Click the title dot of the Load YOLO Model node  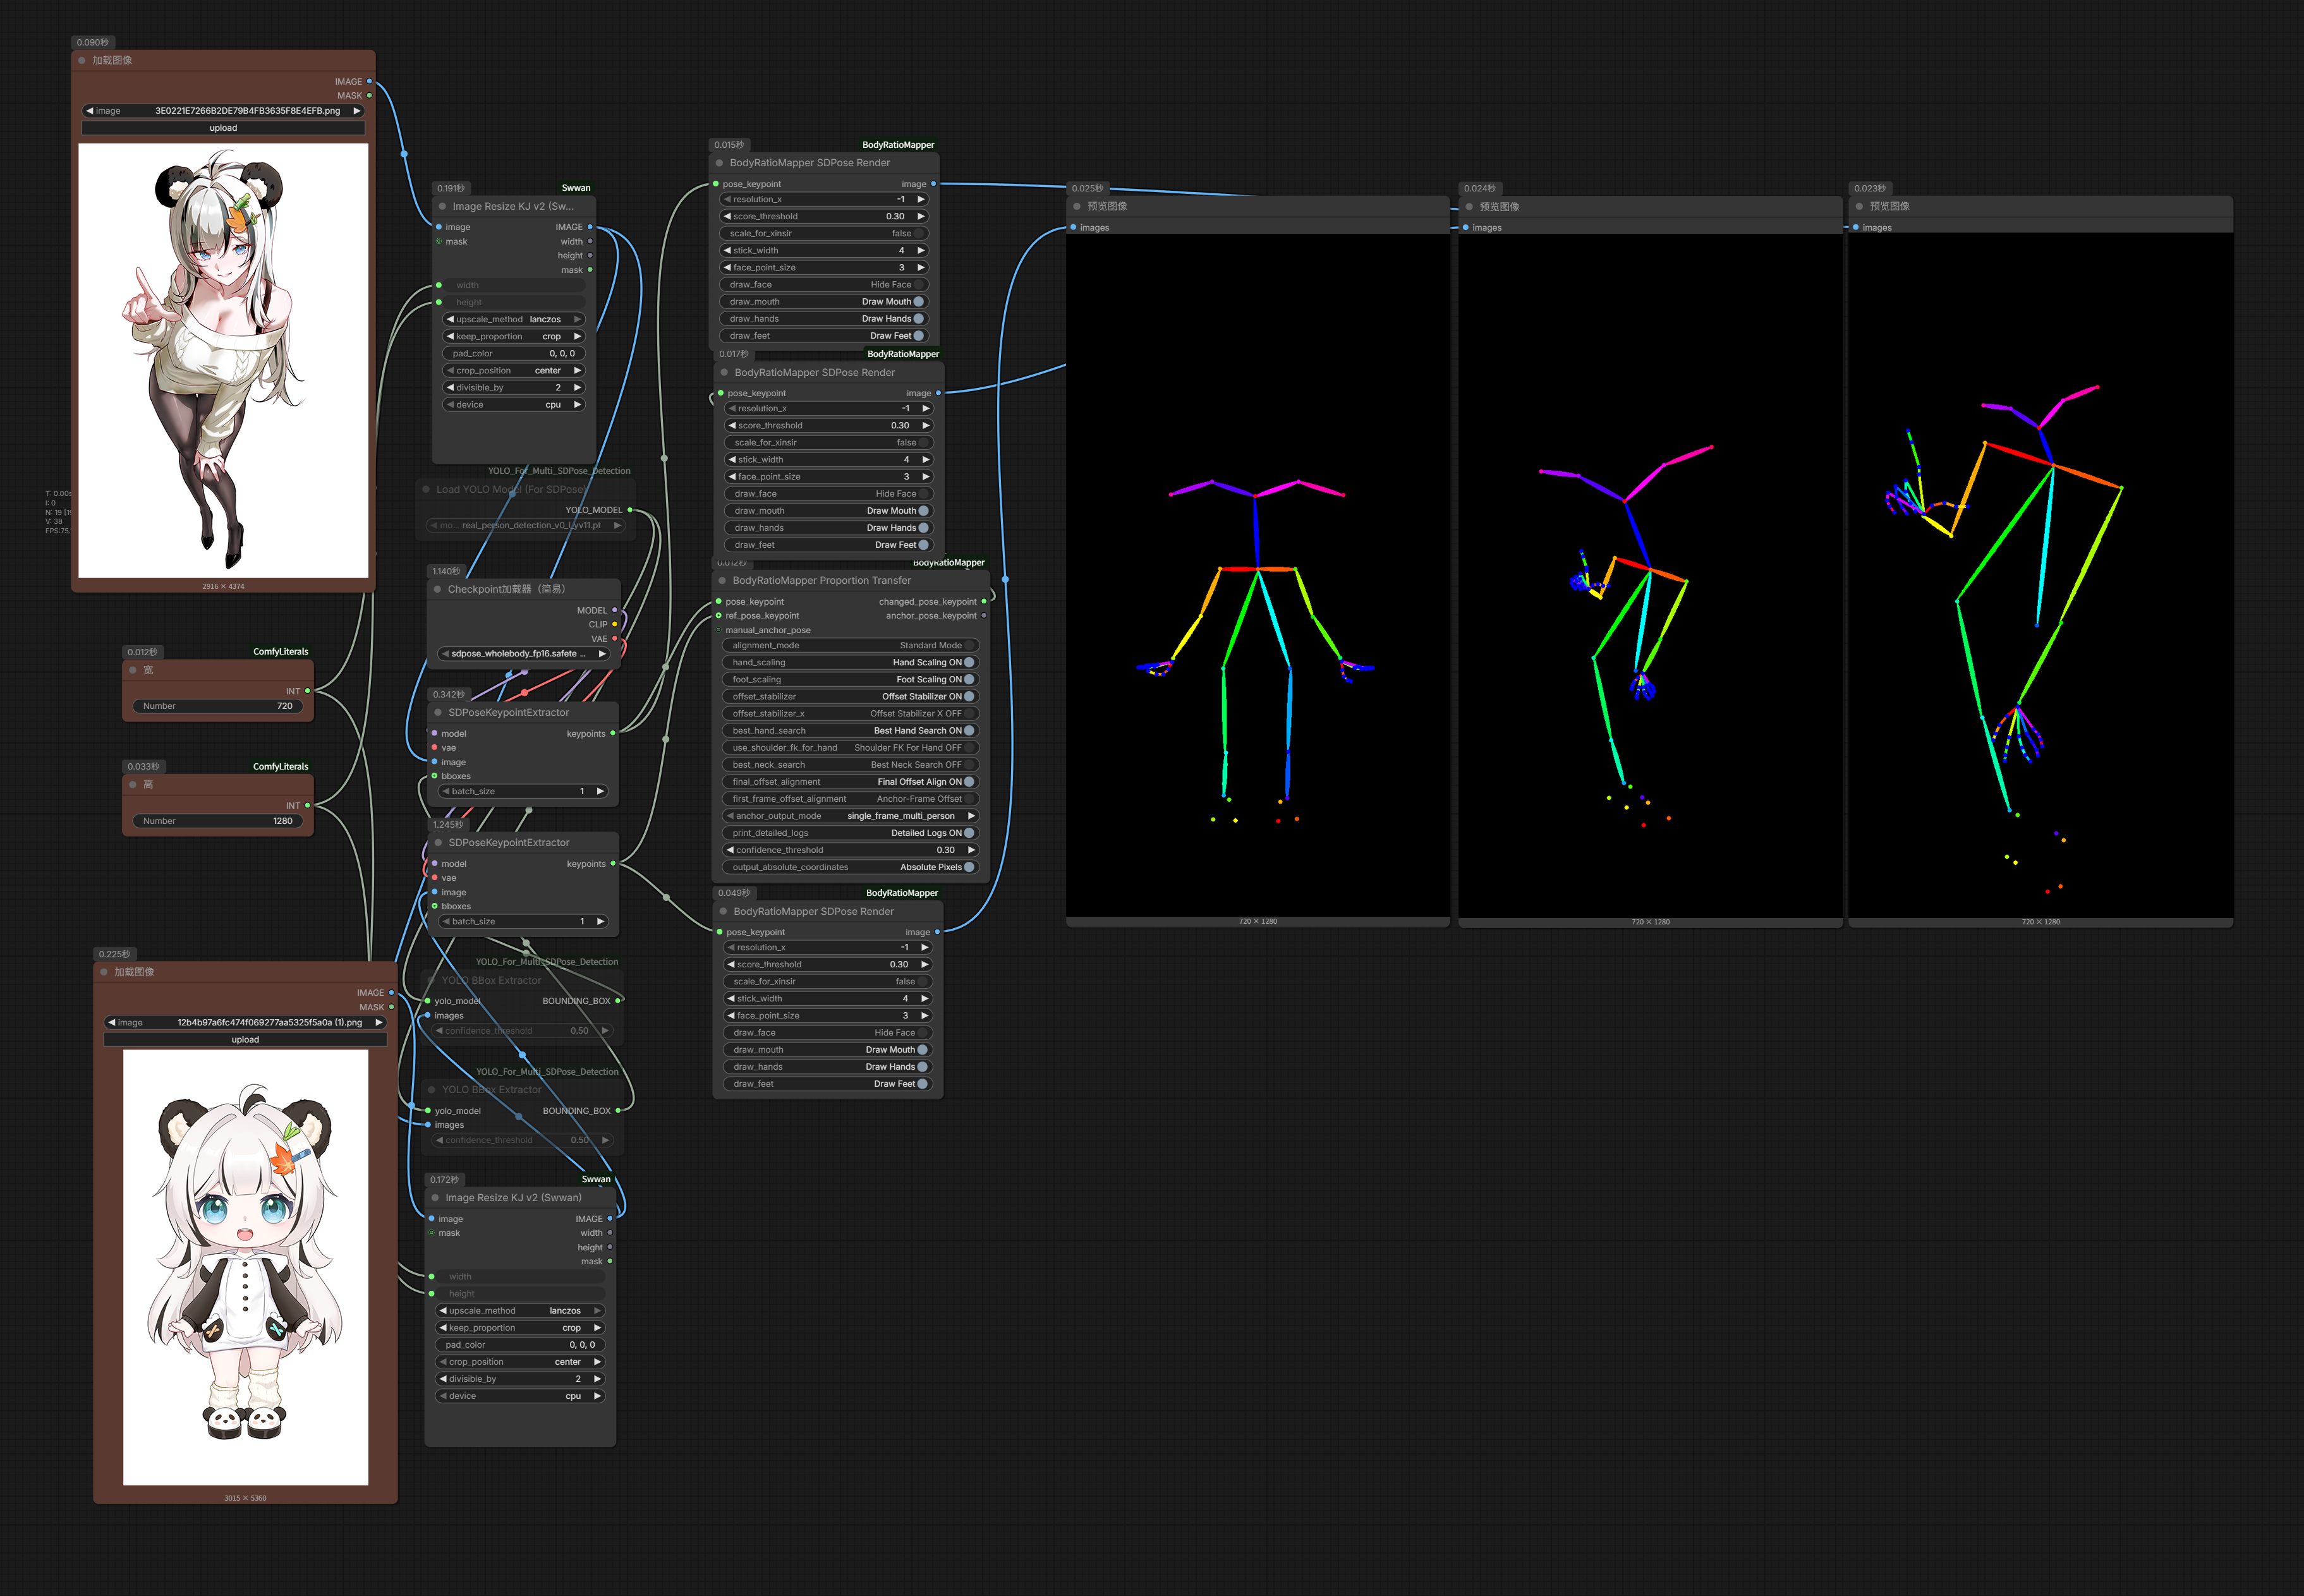click(x=425, y=489)
